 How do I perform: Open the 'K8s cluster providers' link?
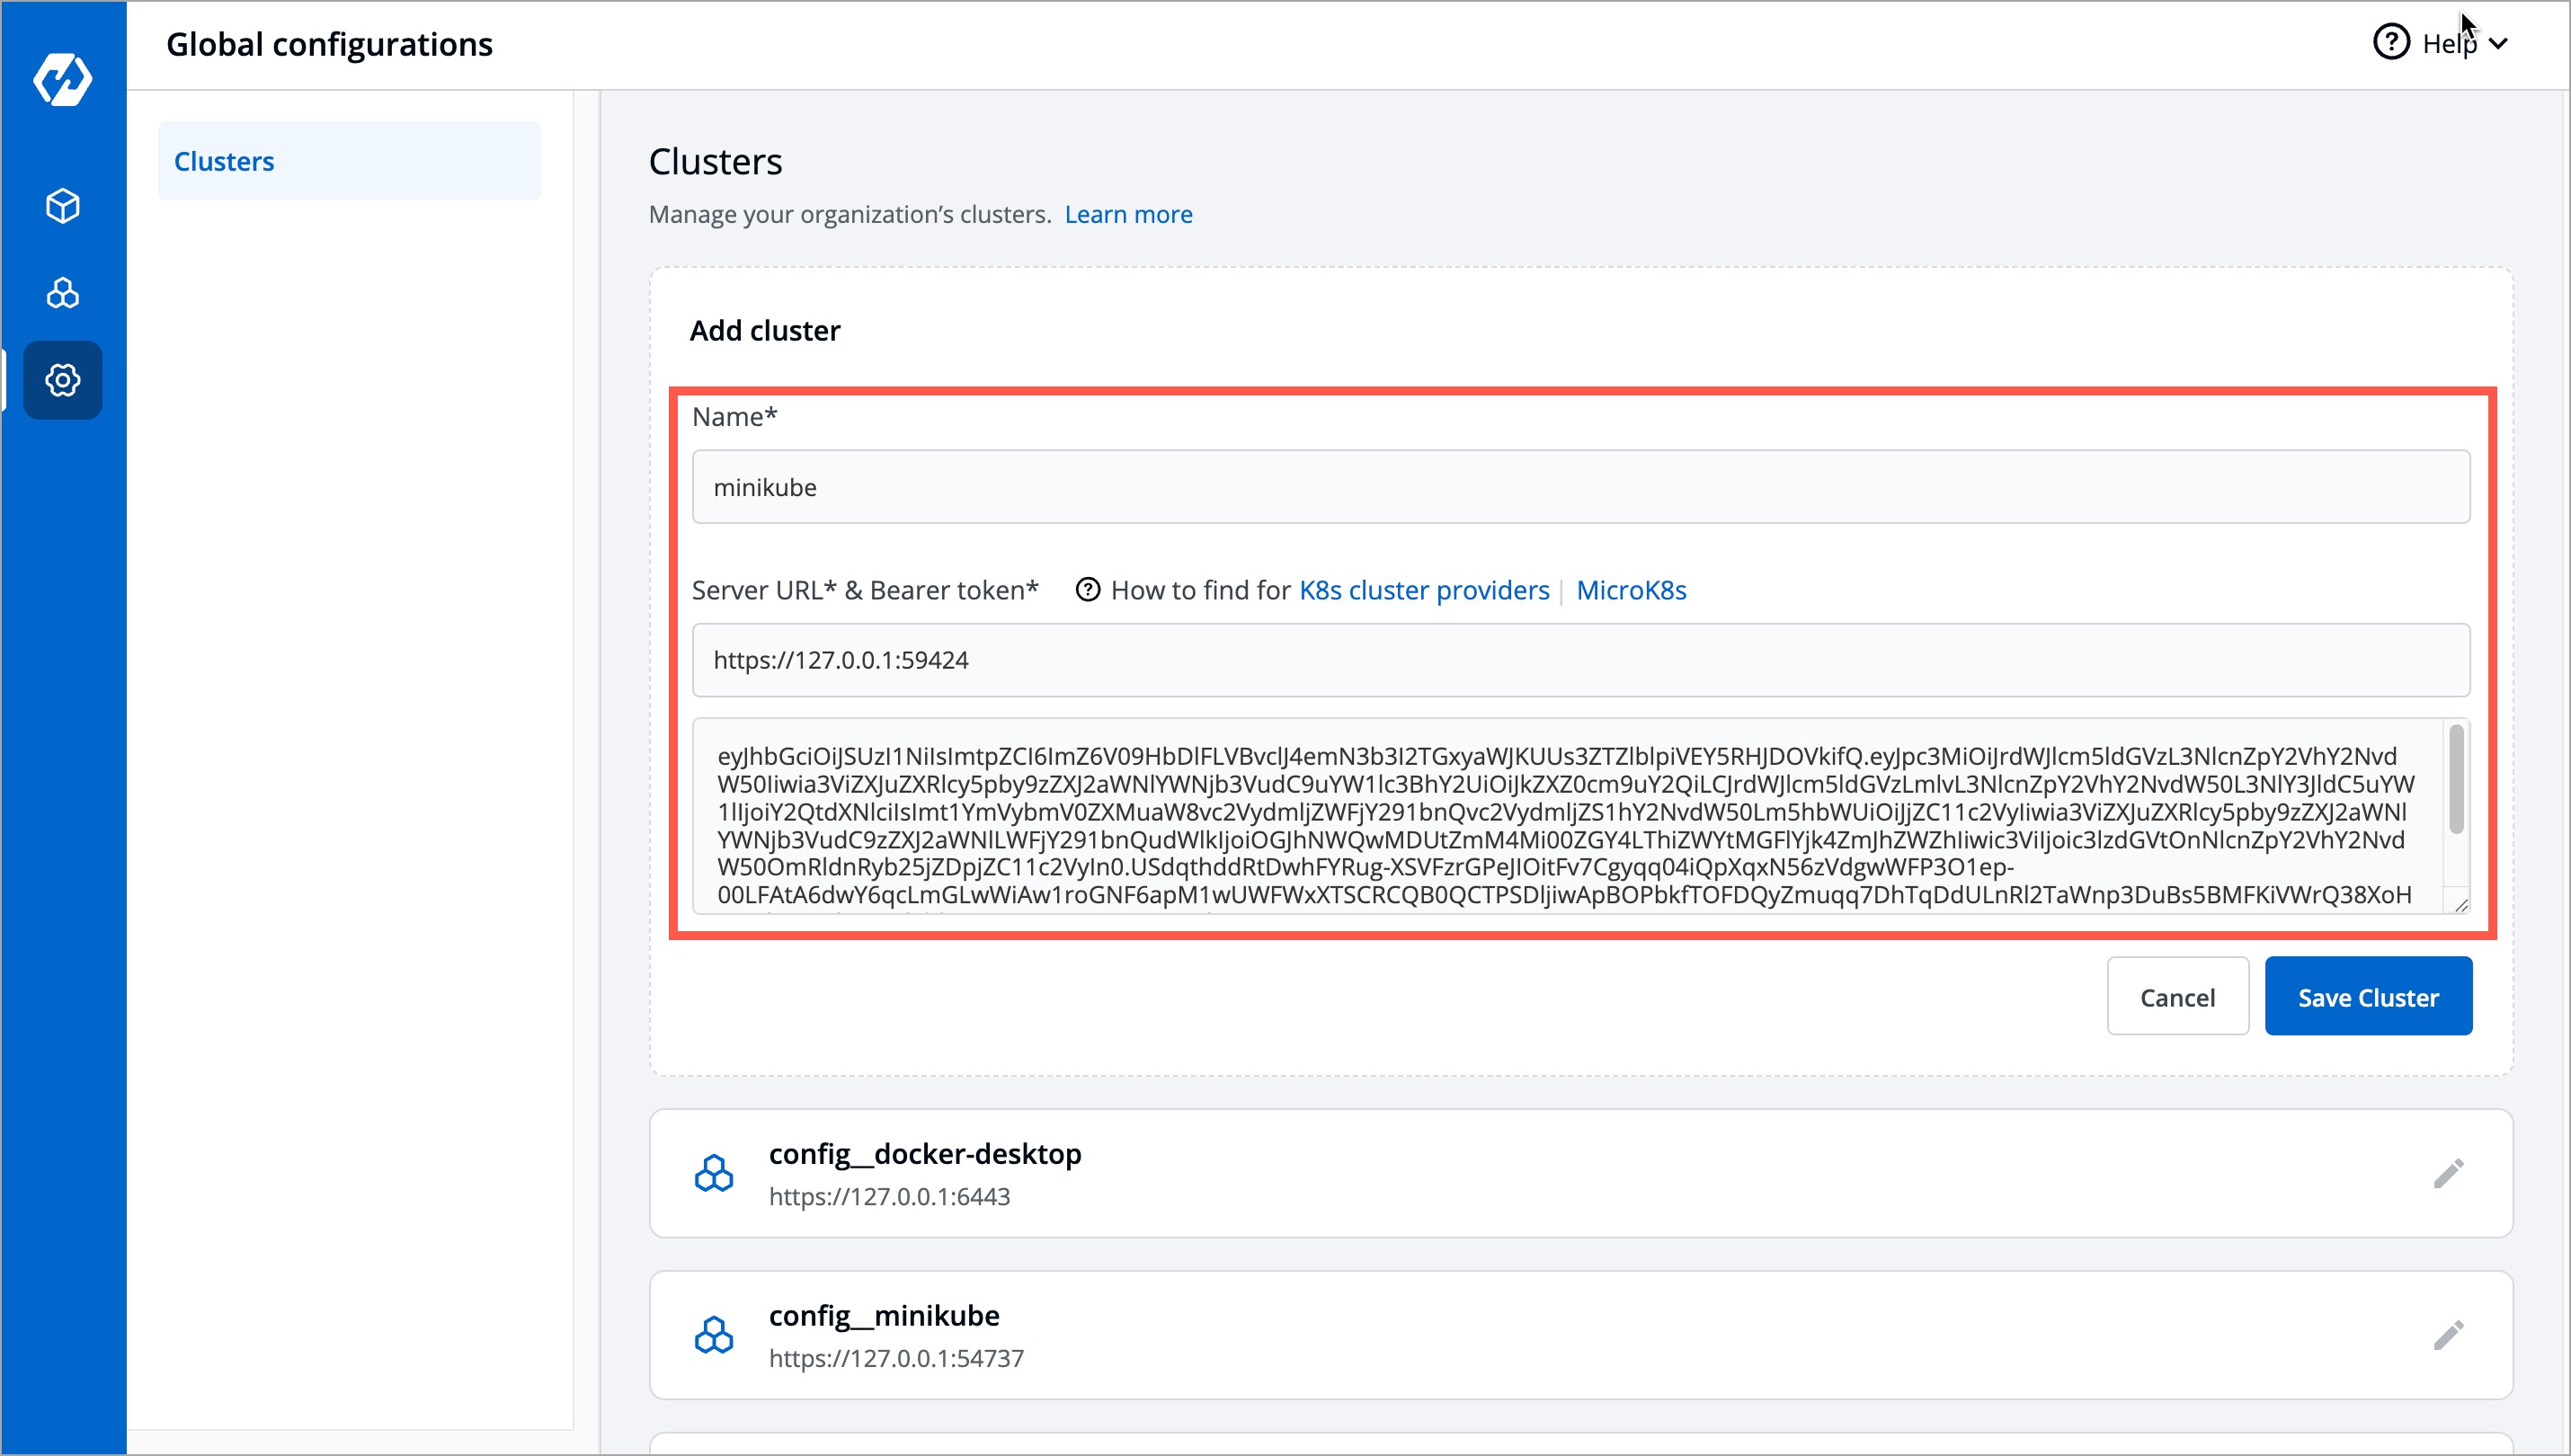(1424, 590)
